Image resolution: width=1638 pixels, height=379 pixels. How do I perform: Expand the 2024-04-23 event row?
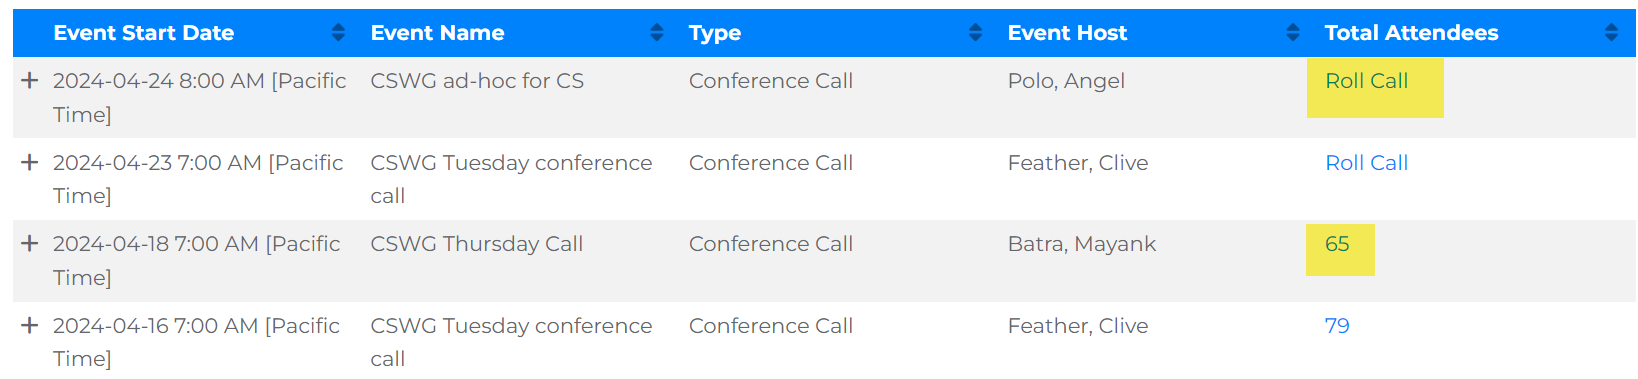click(x=30, y=162)
